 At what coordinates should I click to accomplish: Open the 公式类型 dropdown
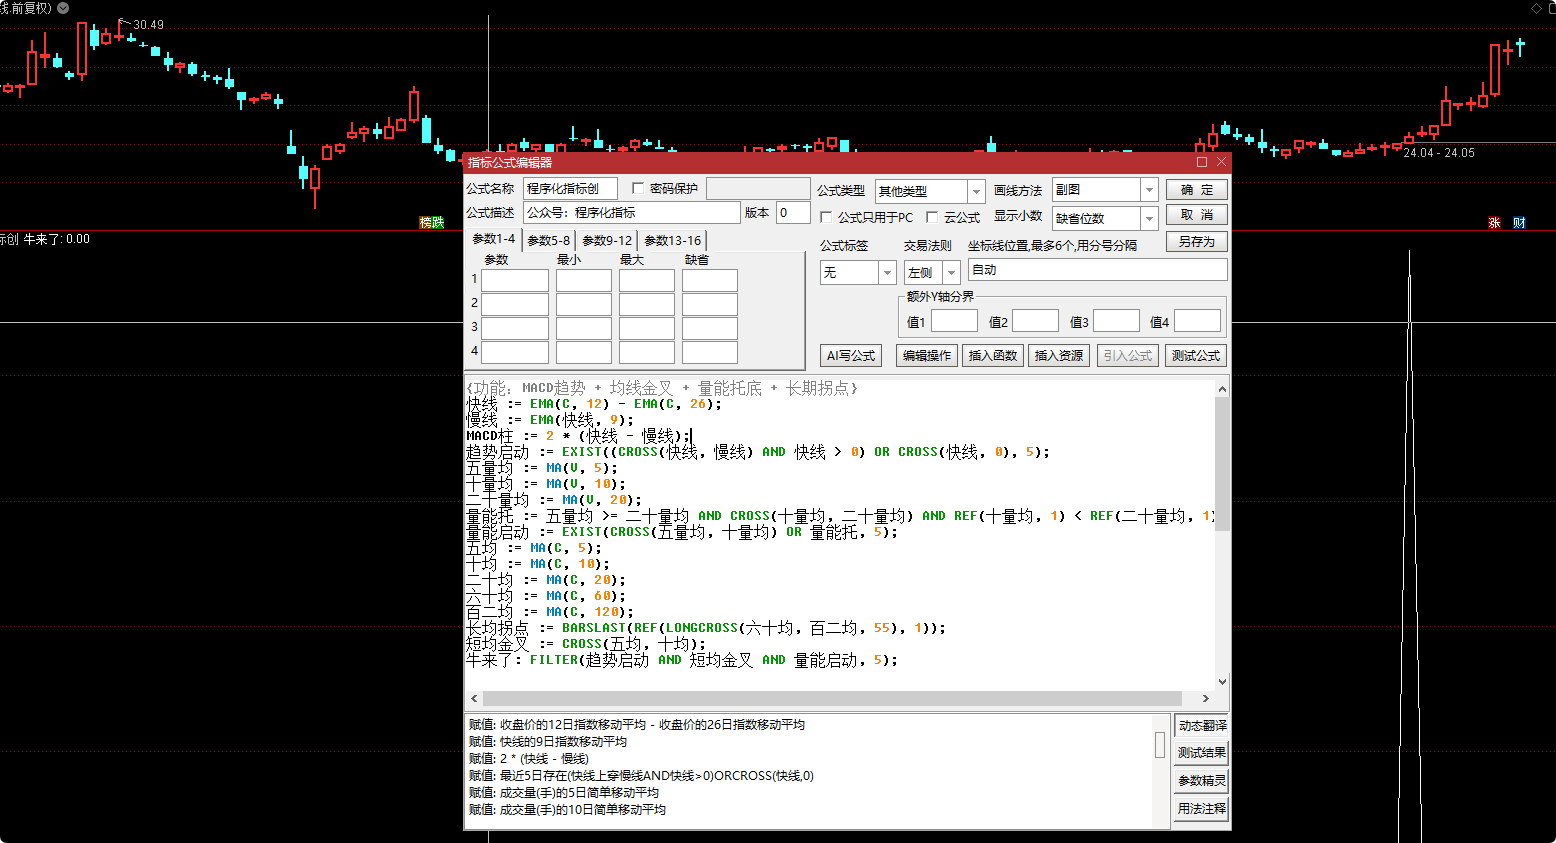pyautogui.click(x=976, y=191)
